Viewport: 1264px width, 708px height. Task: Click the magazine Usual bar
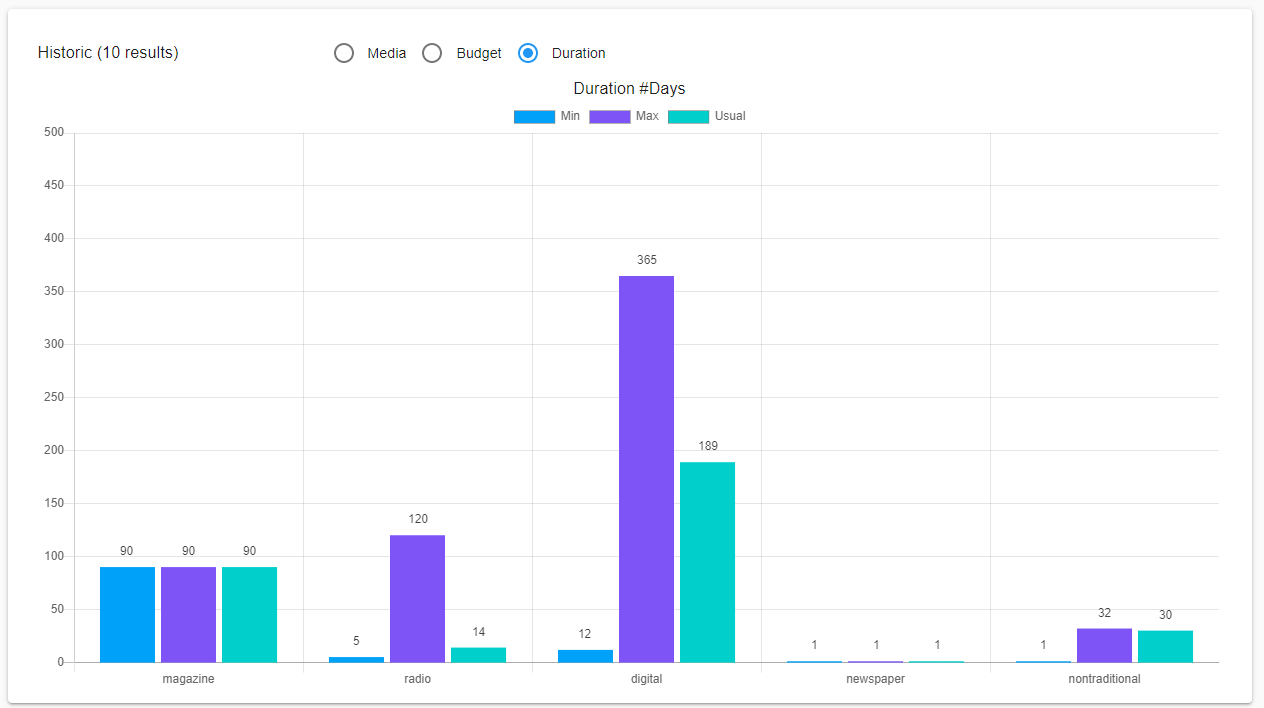click(249, 614)
